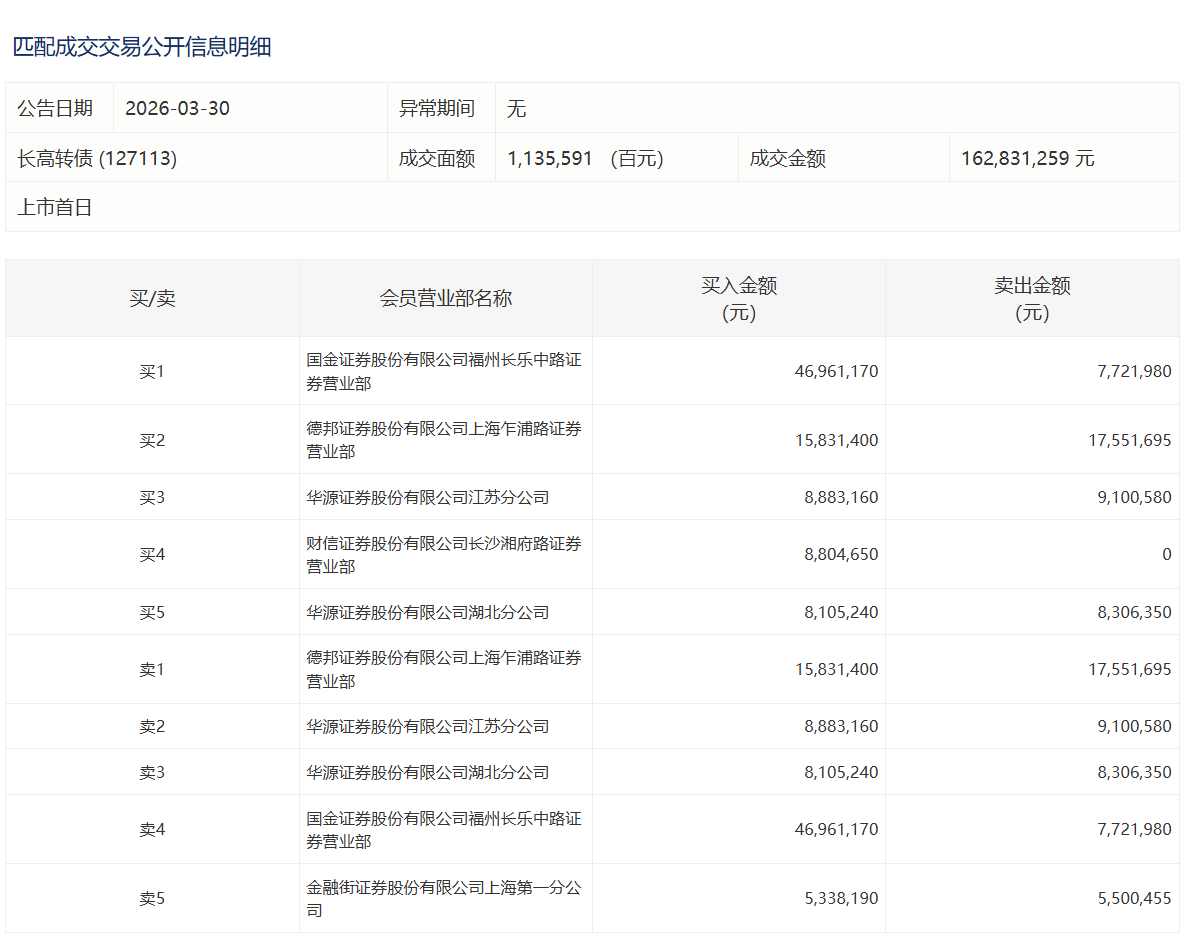Select the sell amount 5,500,455
This screenshot has height=942, width=1188.
point(1134,899)
